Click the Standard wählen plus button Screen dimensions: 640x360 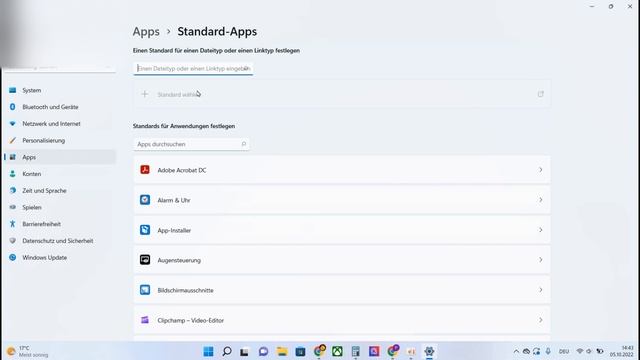(144, 94)
